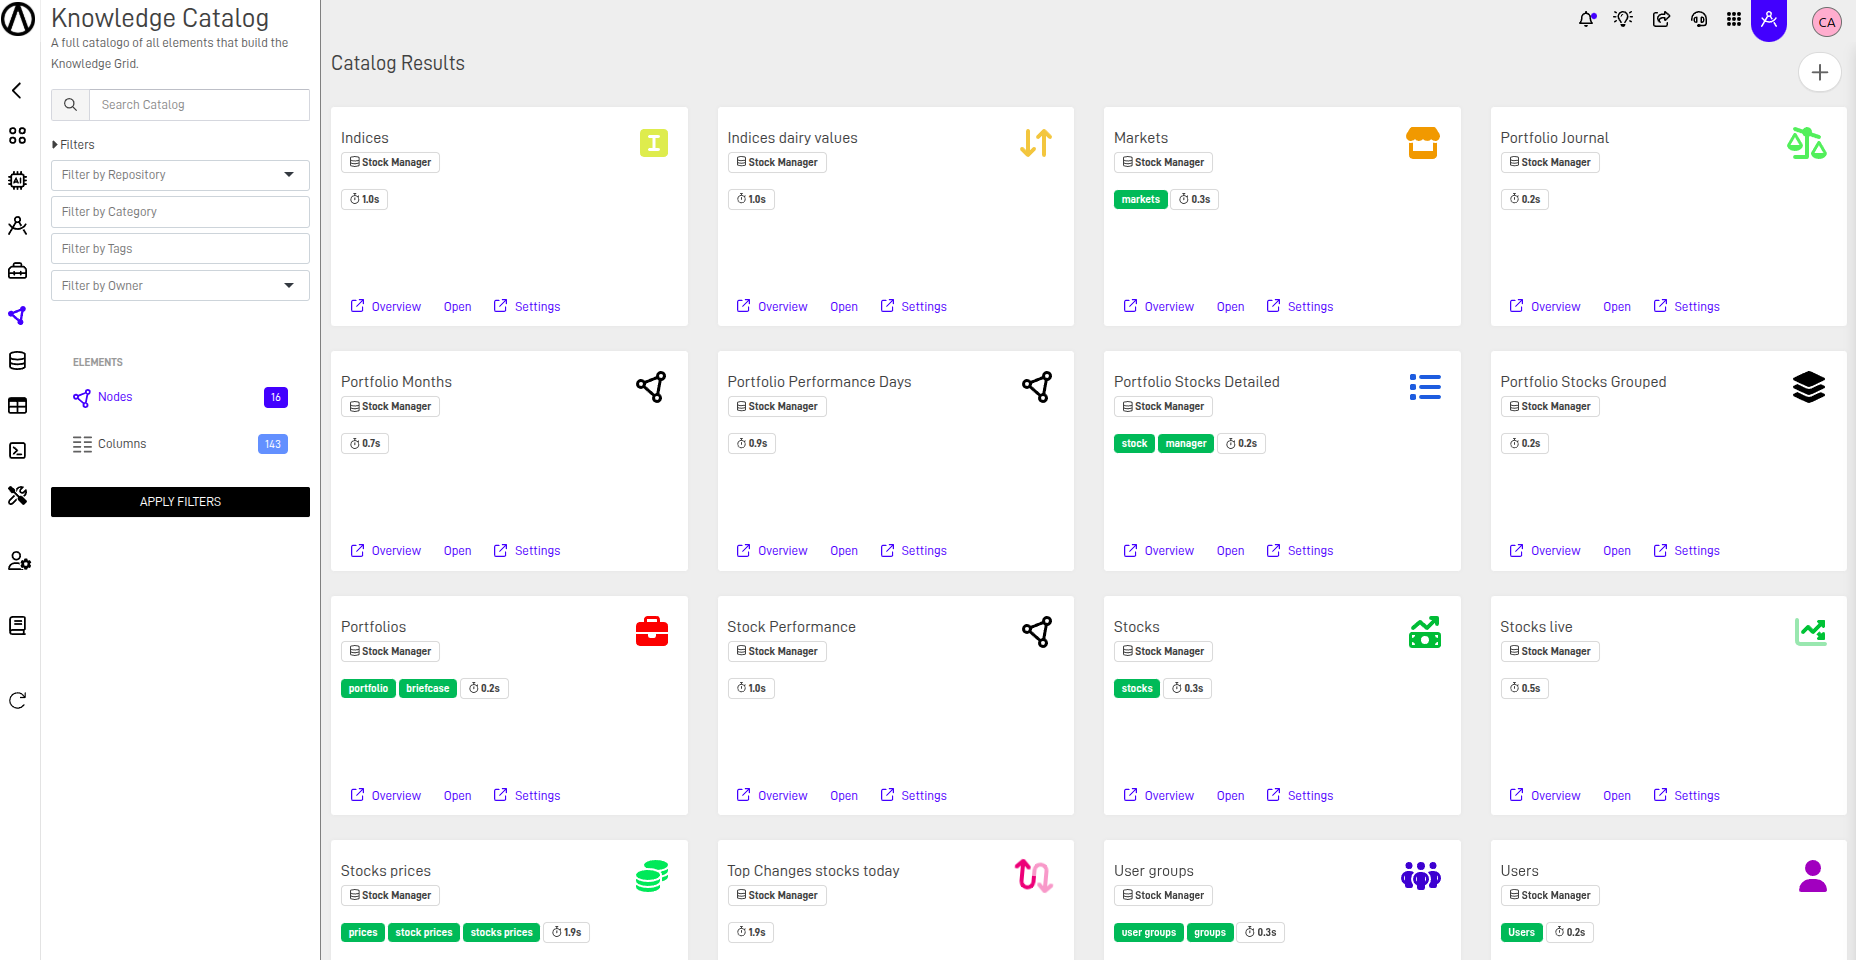This screenshot has height=960, width=1856.
Task: Click the Filter by Category field
Action: [x=180, y=212]
